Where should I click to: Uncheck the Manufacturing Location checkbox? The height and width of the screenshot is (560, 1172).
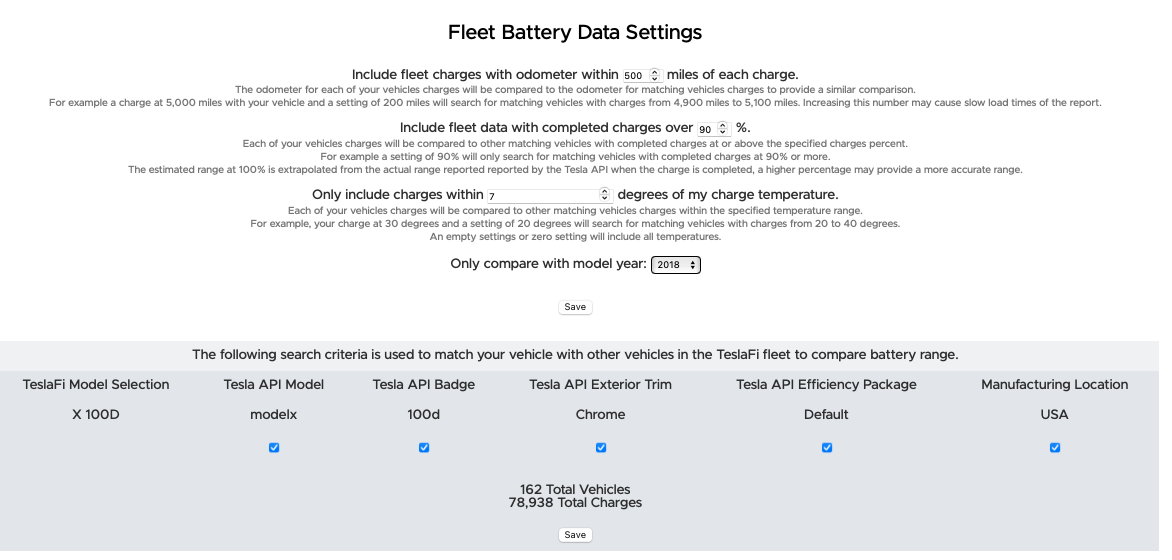(x=1055, y=448)
